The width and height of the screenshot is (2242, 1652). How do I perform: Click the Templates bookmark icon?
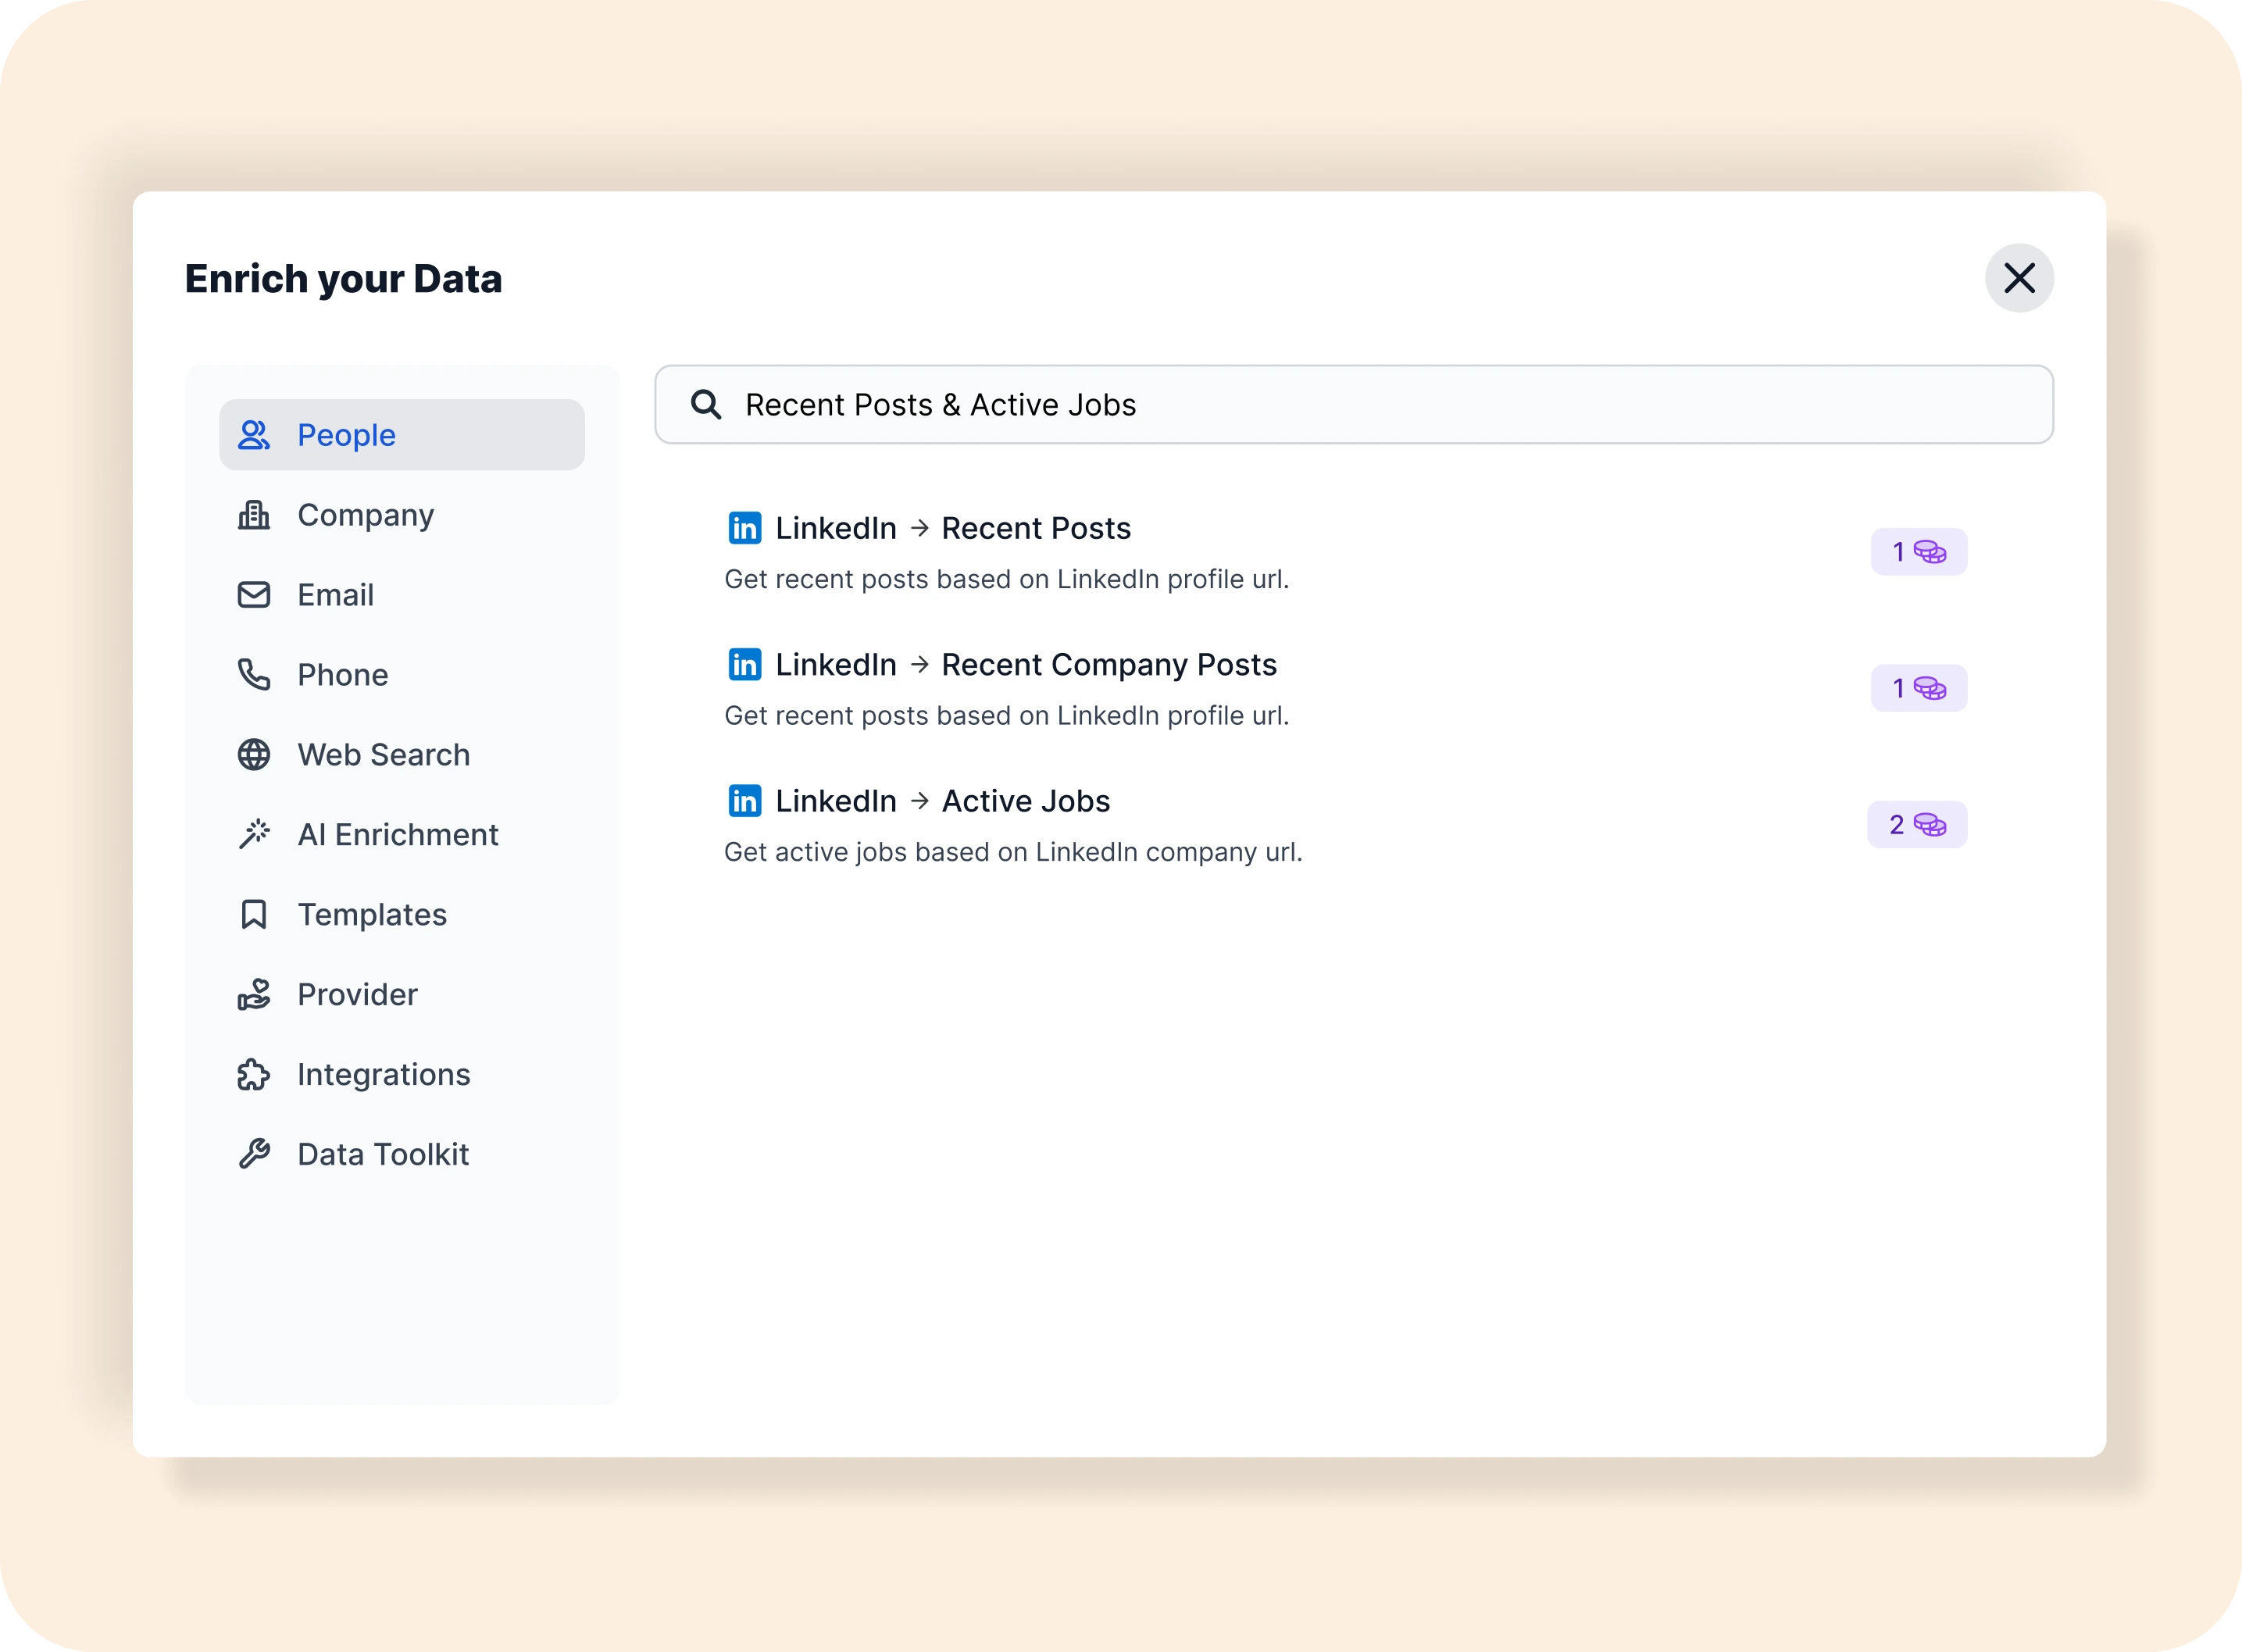point(254,915)
